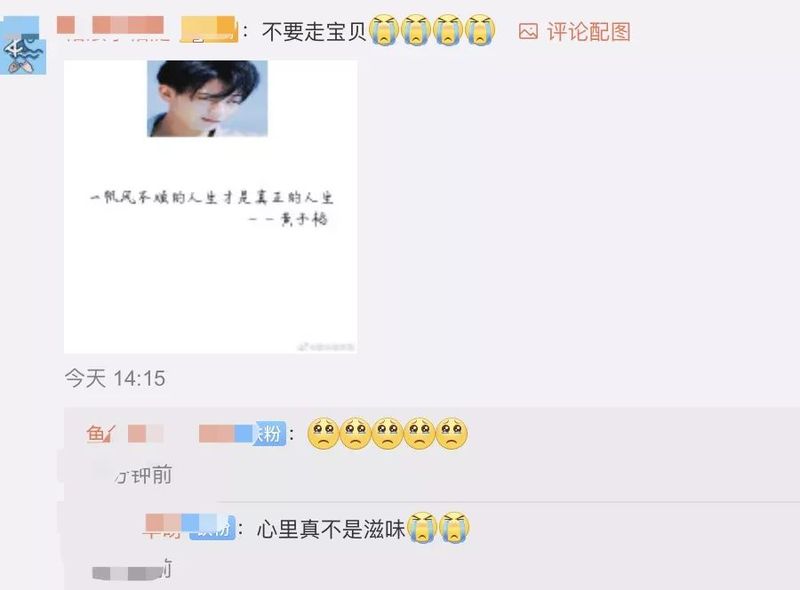The width and height of the screenshot is (800, 590).
Task: Click the Weibo watermark on the attached image
Action: 327,347
